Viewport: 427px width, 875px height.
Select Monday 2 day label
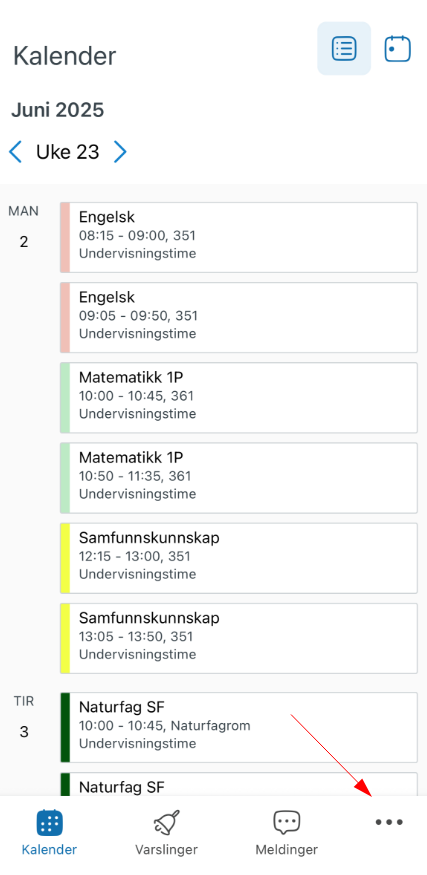(x=23, y=227)
